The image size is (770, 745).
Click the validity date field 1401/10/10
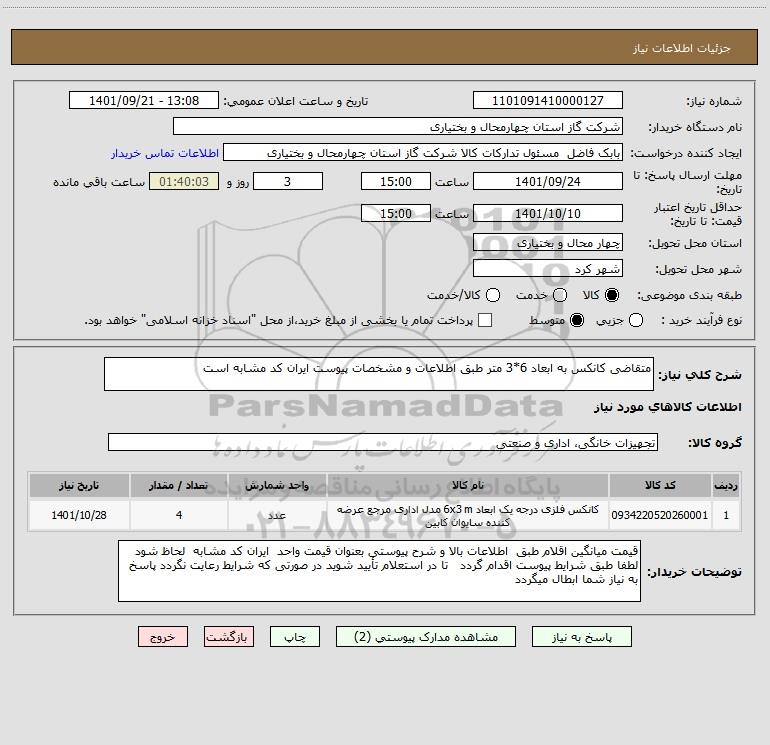(548, 213)
